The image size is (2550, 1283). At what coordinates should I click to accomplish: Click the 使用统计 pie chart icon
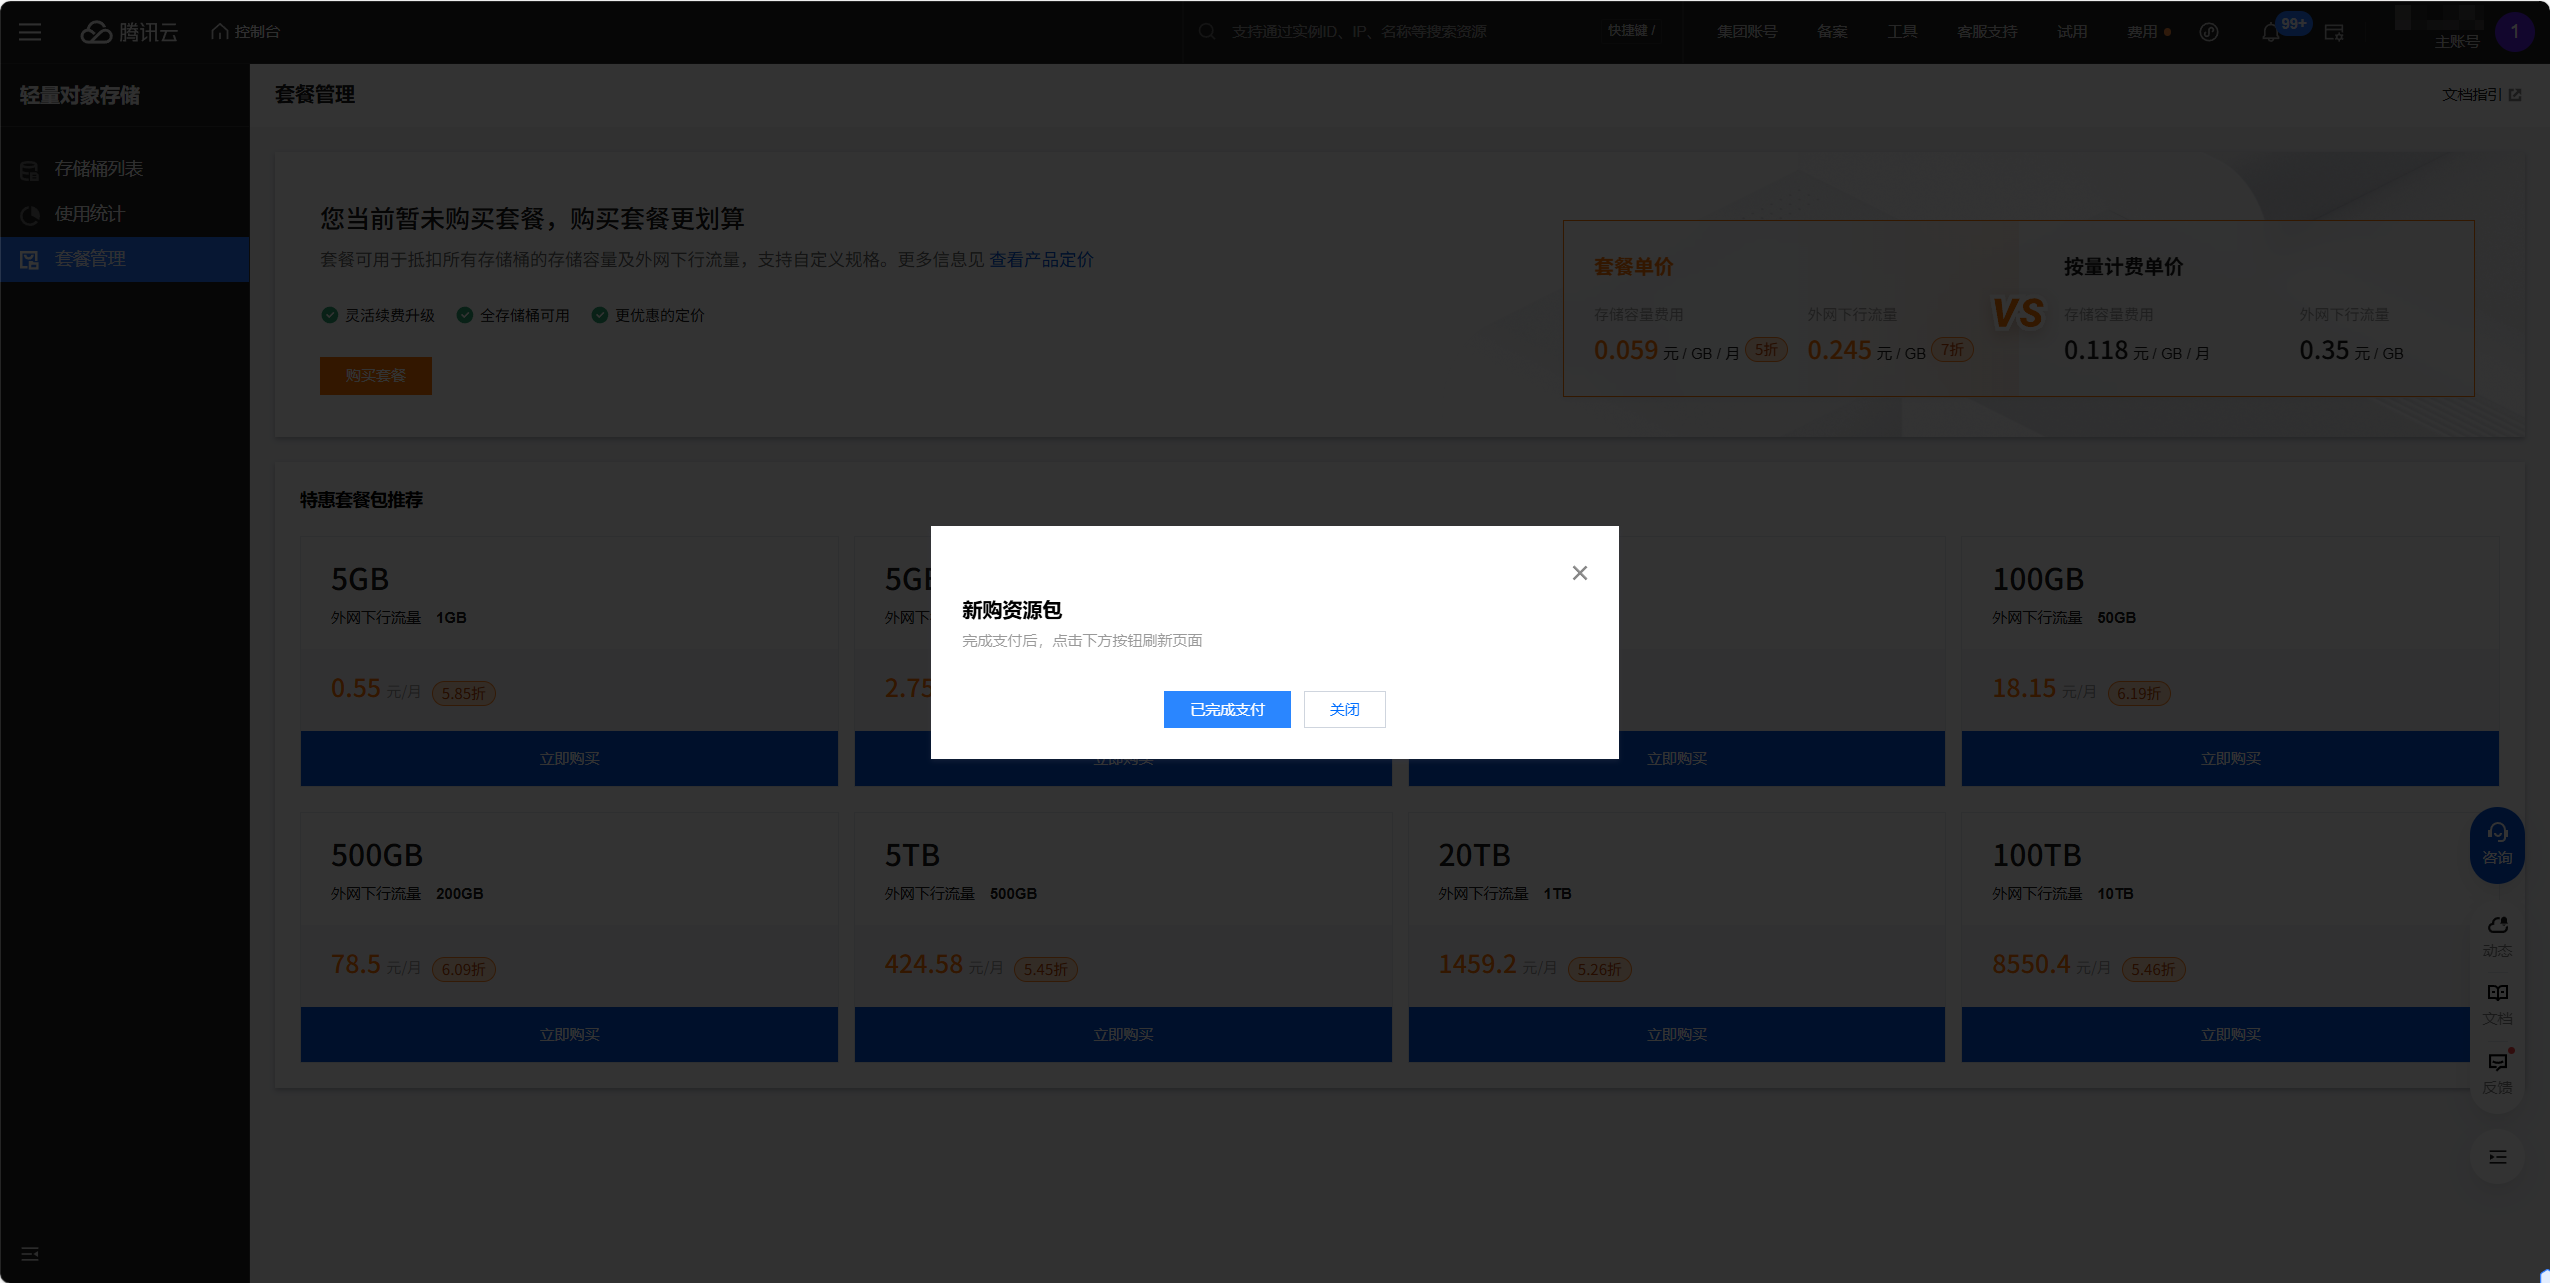pos(29,215)
